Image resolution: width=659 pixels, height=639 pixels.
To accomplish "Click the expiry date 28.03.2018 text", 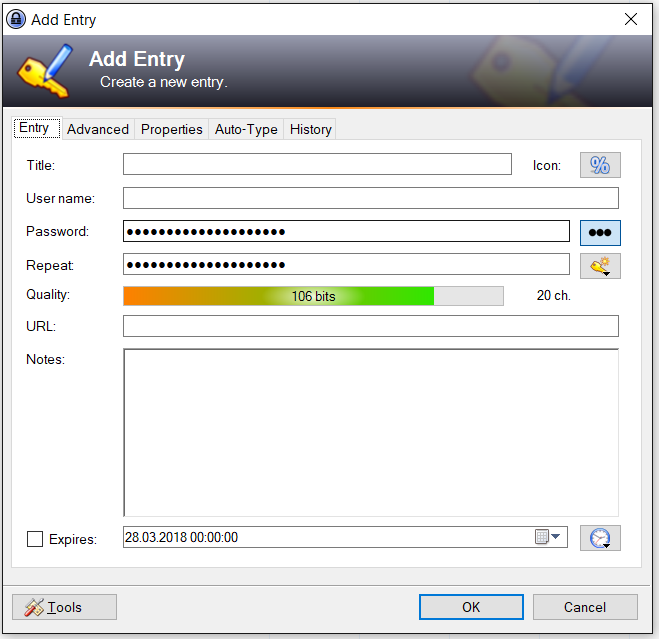I will tap(182, 537).
